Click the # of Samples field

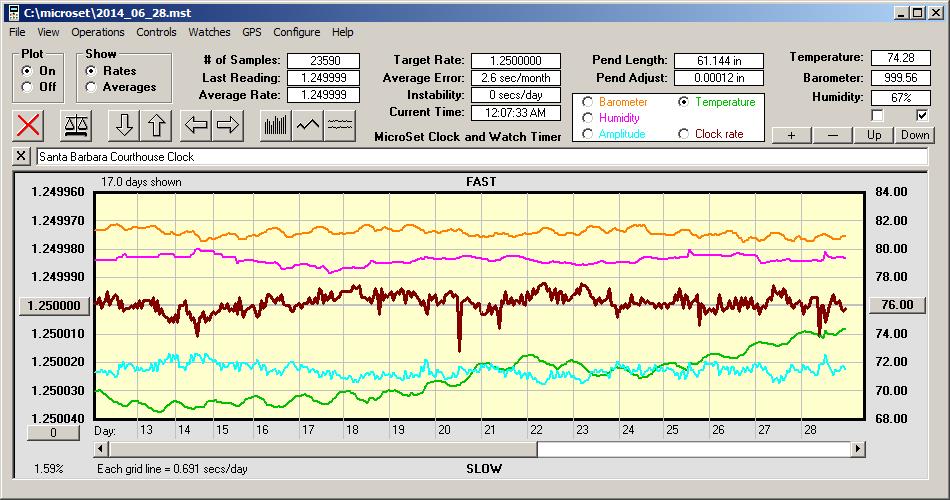click(x=324, y=61)
